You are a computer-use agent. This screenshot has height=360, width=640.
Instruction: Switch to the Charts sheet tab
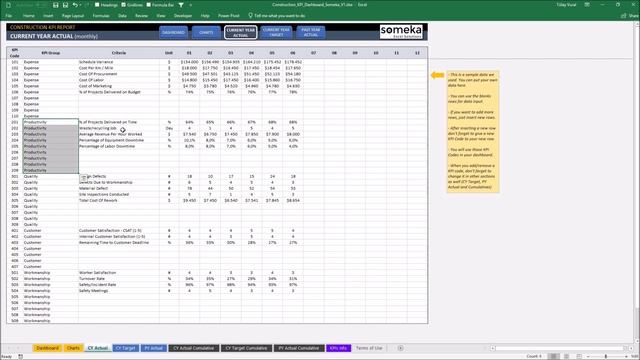point(73,348)
